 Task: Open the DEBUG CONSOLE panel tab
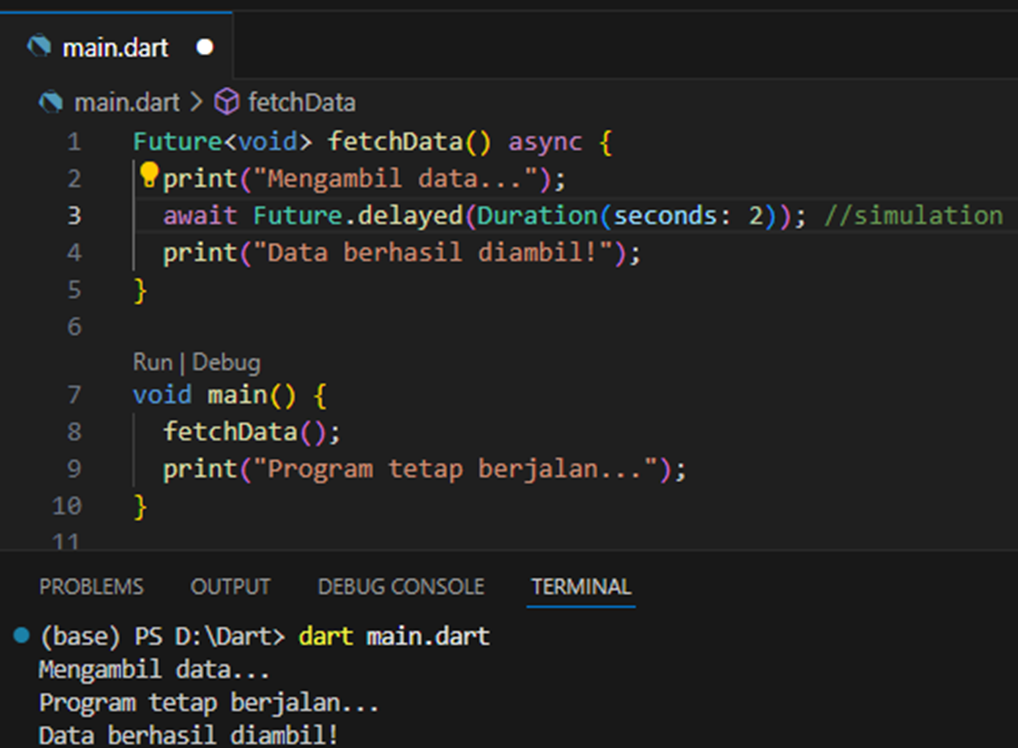400,587
